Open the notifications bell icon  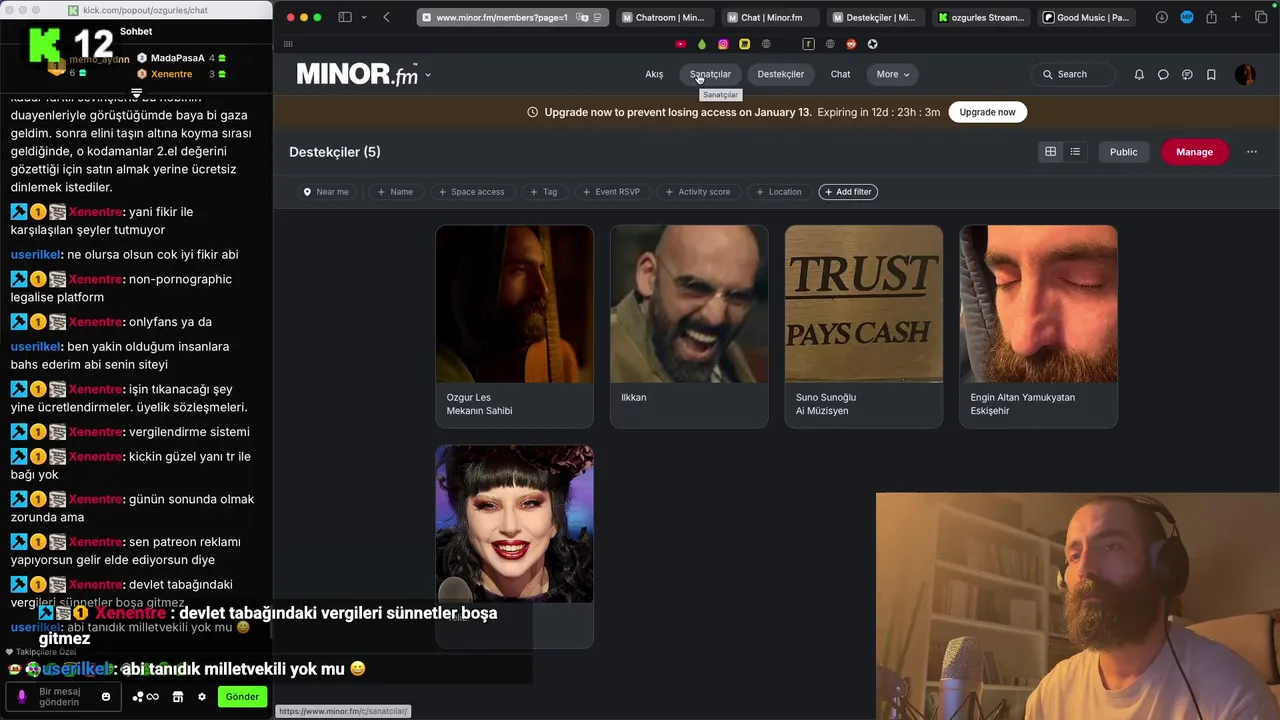1139,74
